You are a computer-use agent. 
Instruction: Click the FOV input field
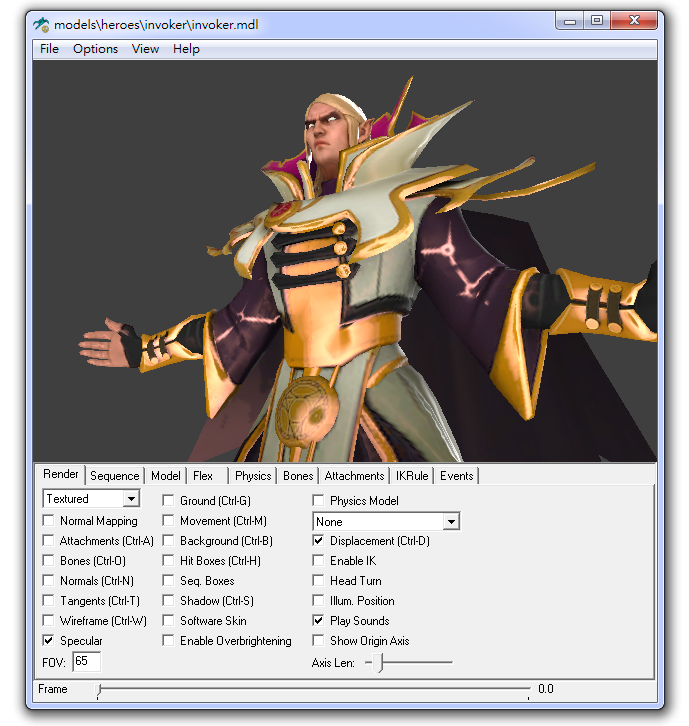(x=87, y=661)
